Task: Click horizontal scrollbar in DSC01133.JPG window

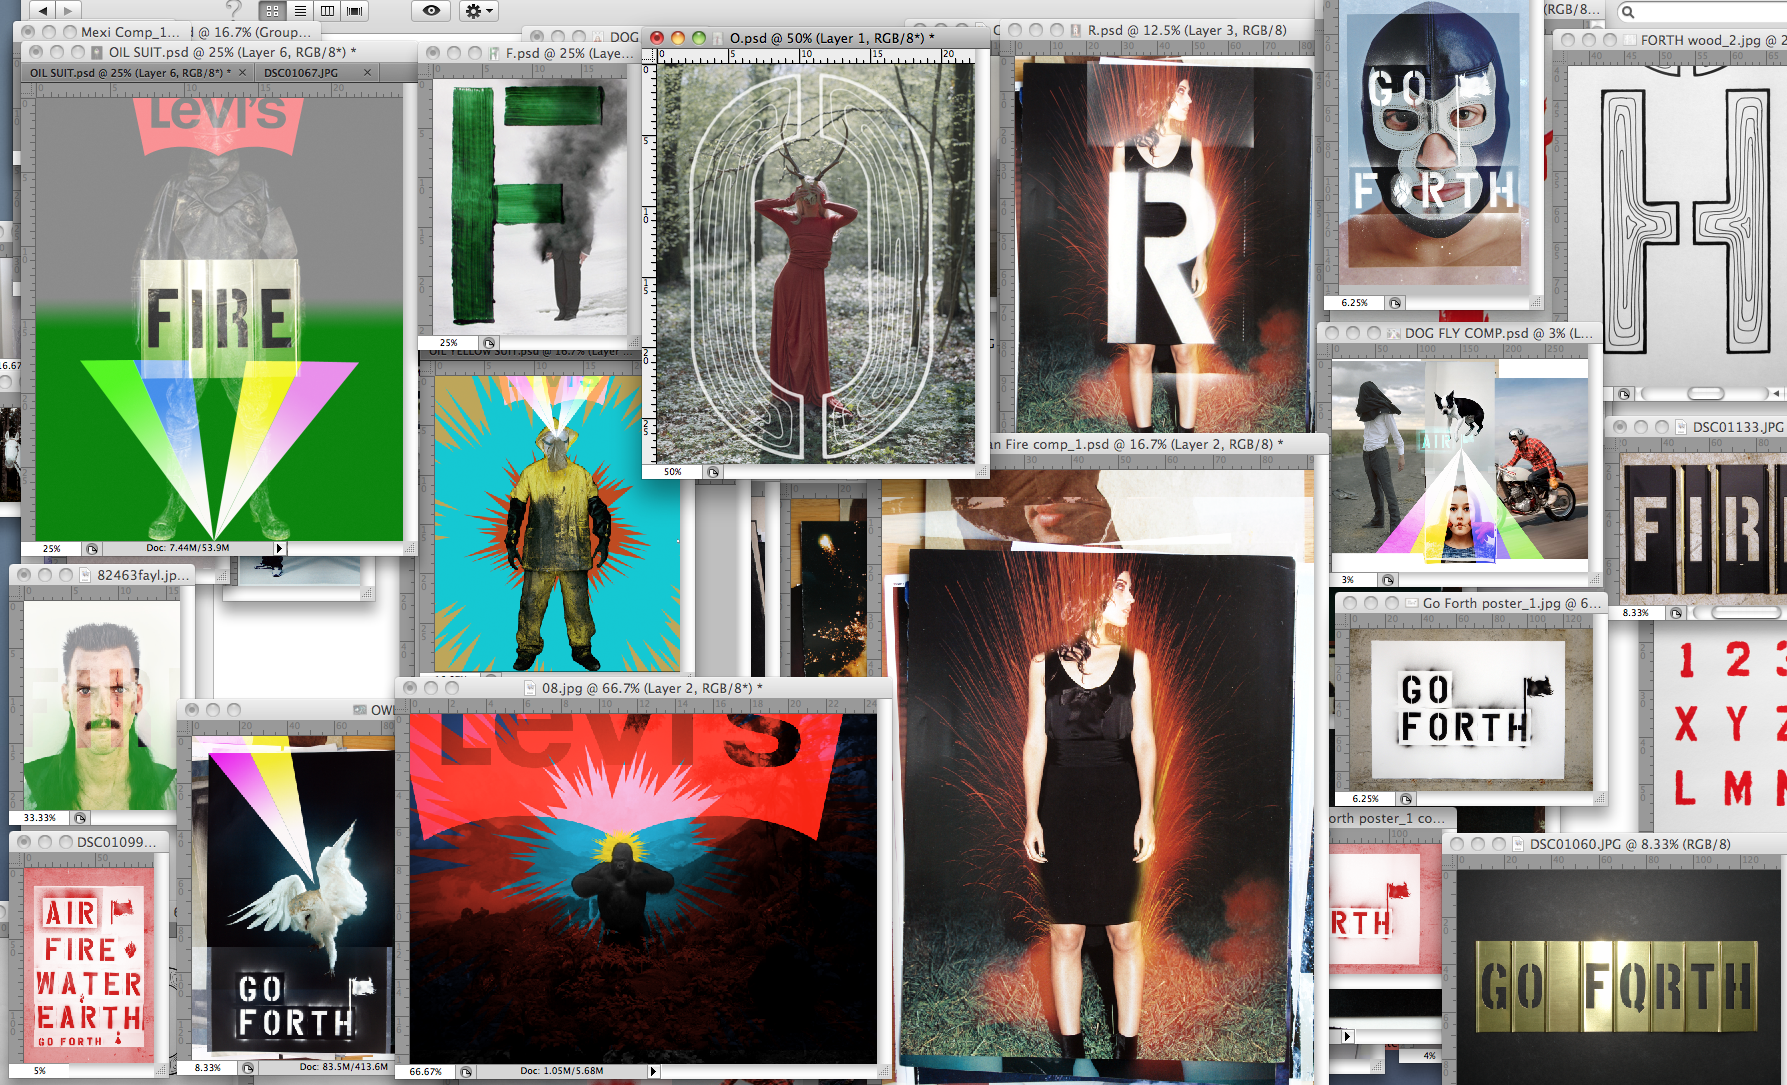Action: click(1741, 612)
